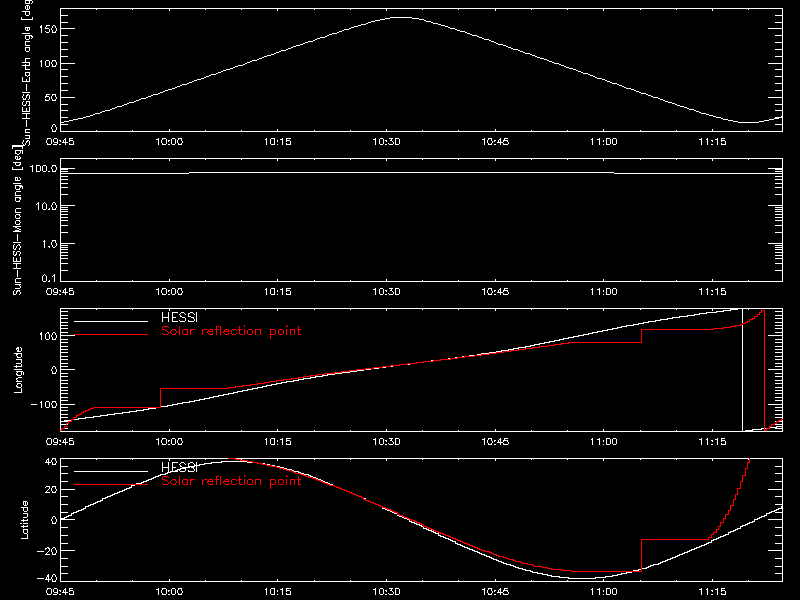Click the 100.0 tick on Moon angle axis

coord(44,169)
